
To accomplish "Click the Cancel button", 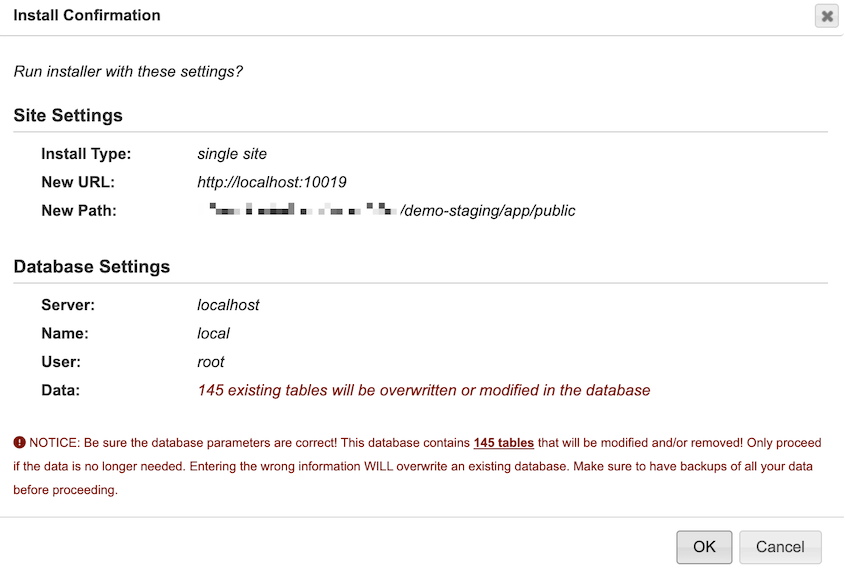I will 780,547.
